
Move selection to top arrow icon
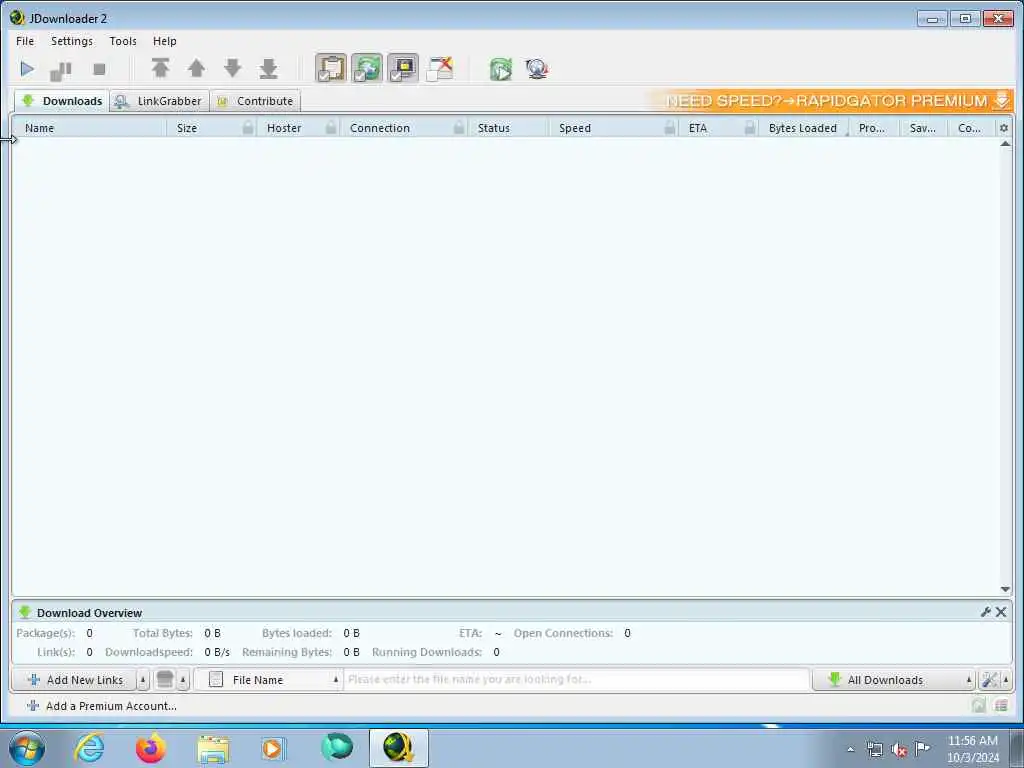coord(161,68)
